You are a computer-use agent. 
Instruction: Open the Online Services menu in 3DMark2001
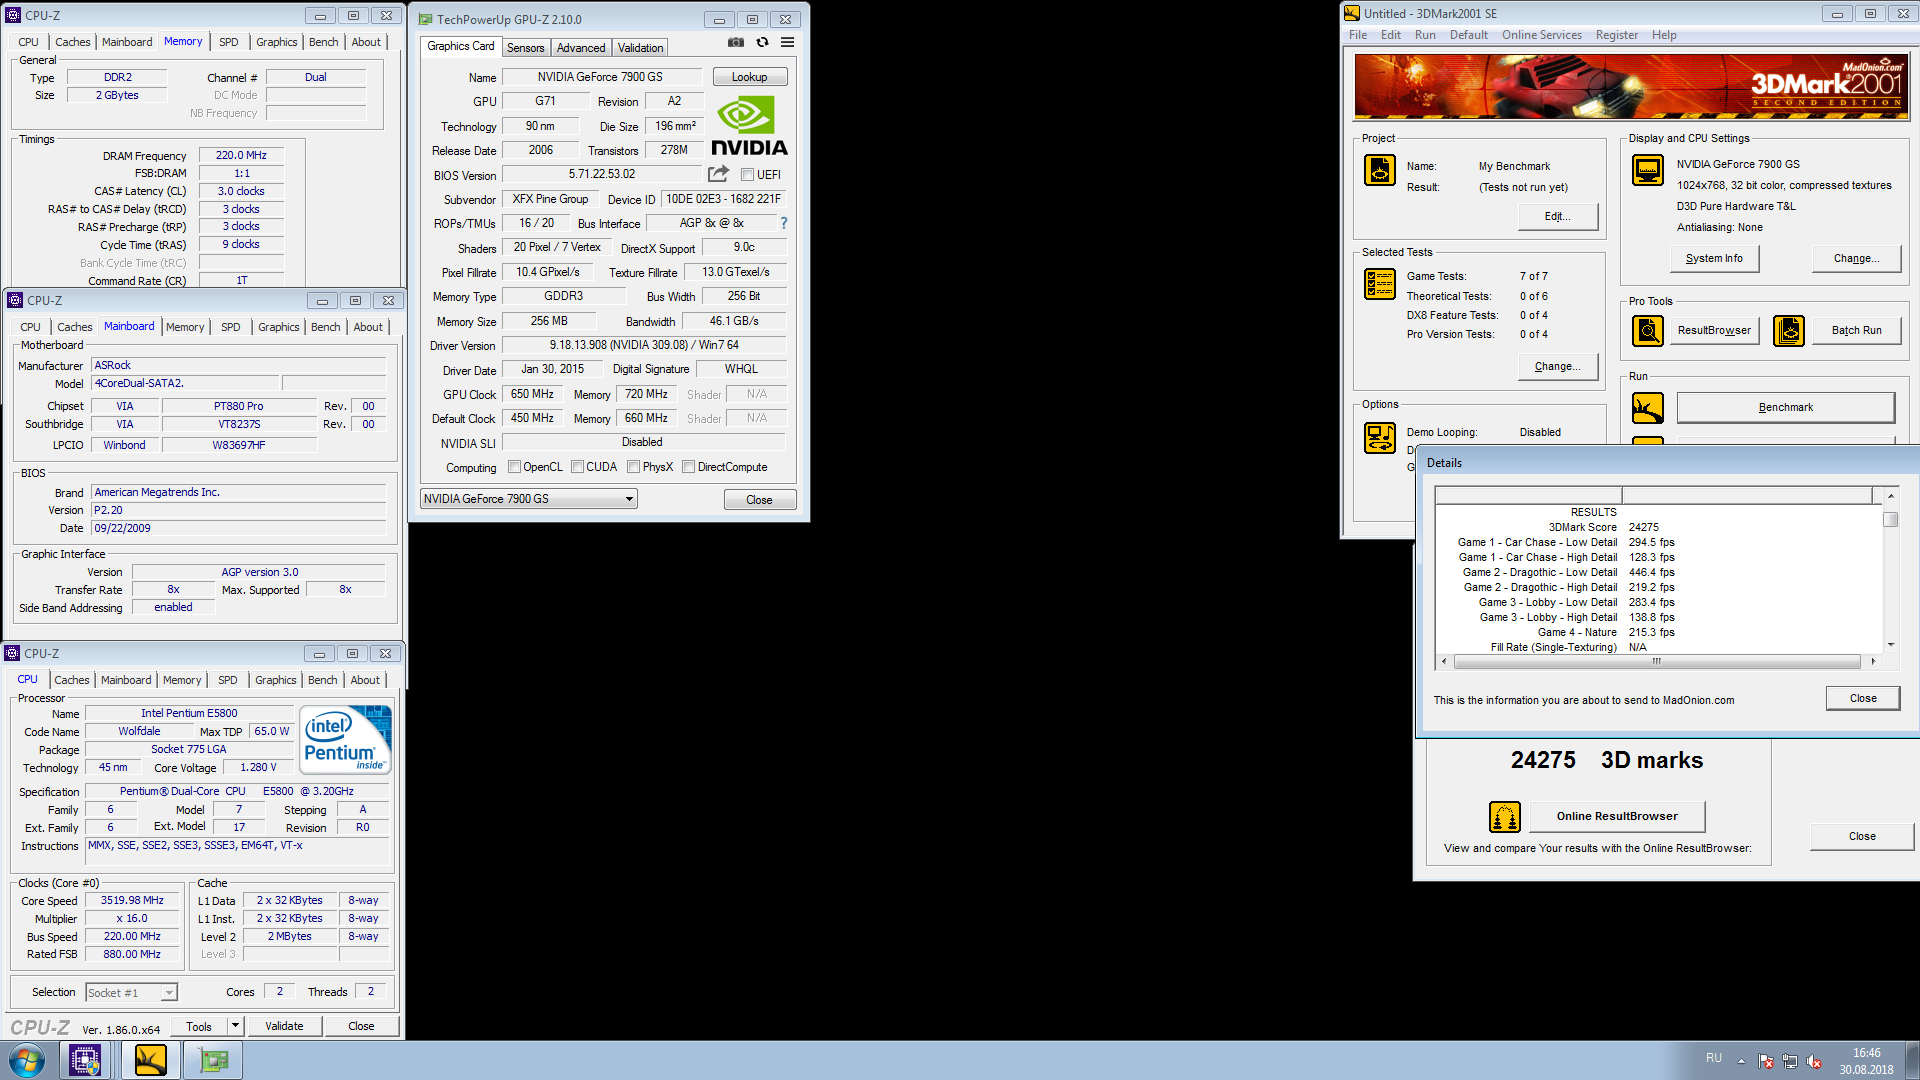click(x=1541, y=35)
